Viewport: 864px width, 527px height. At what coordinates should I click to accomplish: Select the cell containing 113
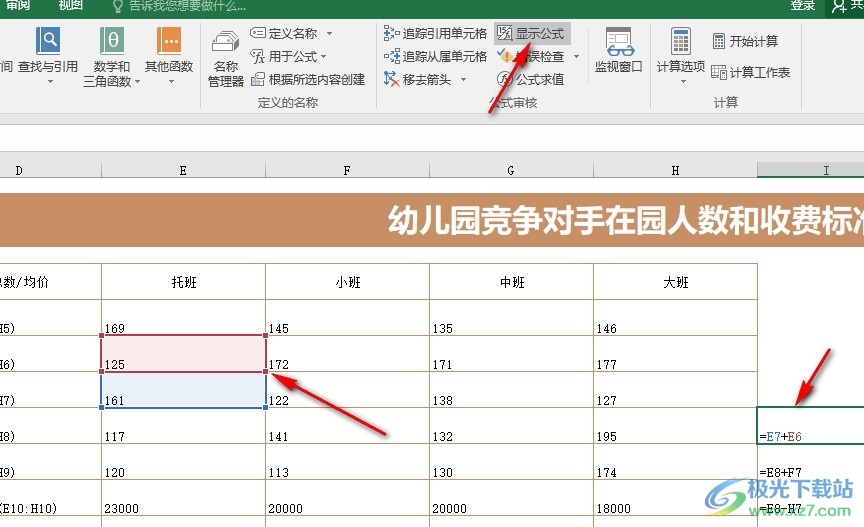click(348, 462)
